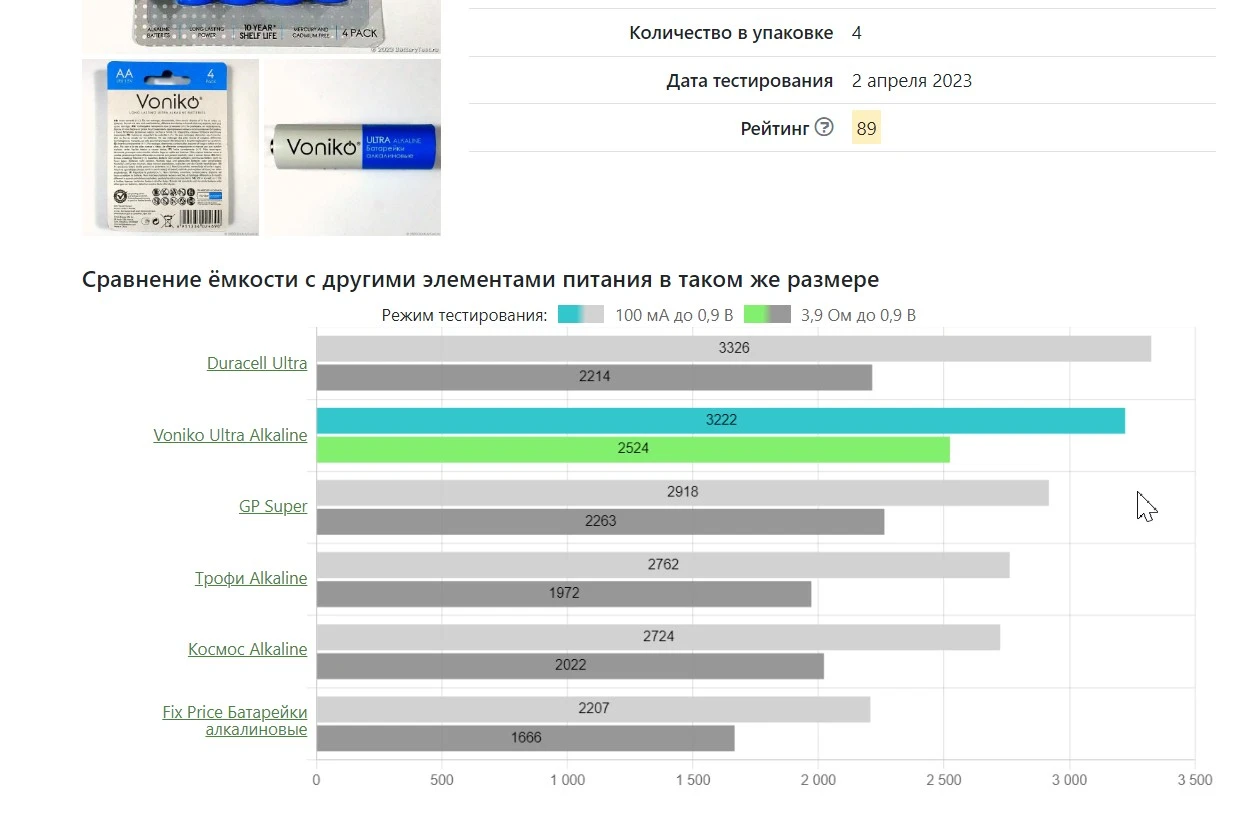Open Fix Price Батарейки алкалиновые link
The image size is (1238, 813).
coord(235,721)
